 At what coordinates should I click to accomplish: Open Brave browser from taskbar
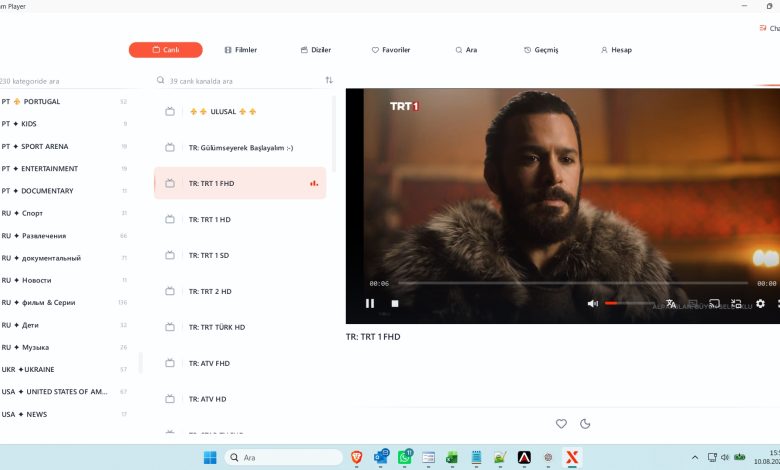(356, 458)
